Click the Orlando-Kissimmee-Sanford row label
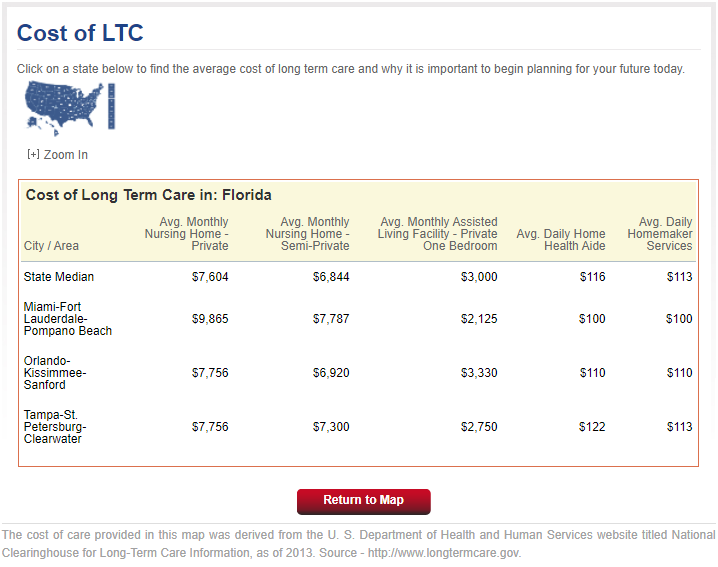The width and height of the screenshot is (718, 567). click(55, 373)
